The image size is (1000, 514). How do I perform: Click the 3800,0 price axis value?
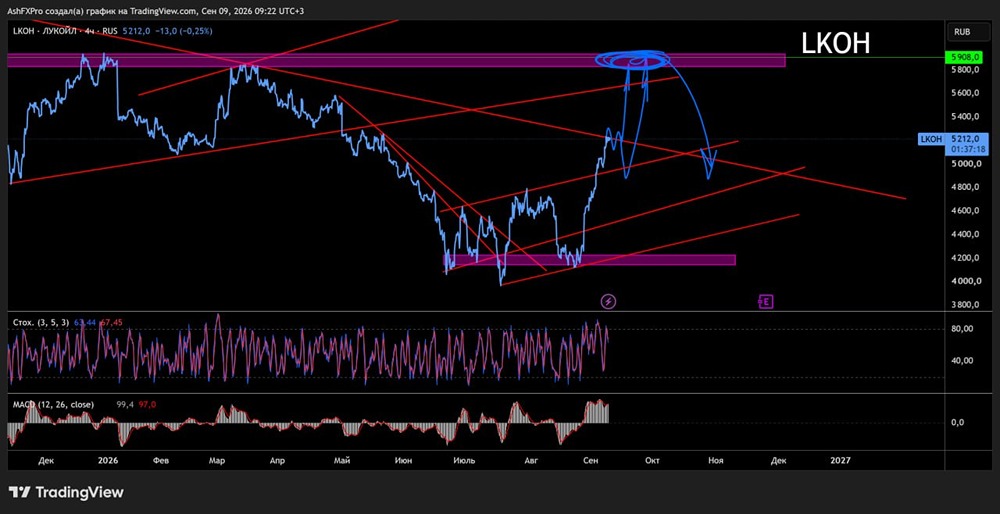pyautogui.click(x=966, y=305)
